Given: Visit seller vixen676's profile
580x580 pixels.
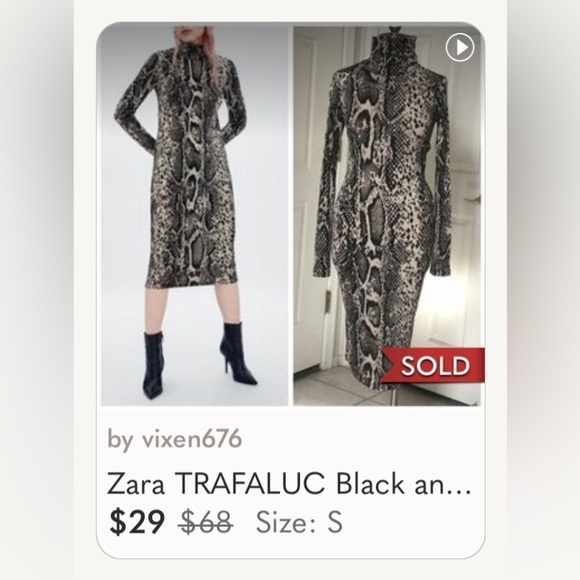Looking at the screenshot, I should [192, 439].
